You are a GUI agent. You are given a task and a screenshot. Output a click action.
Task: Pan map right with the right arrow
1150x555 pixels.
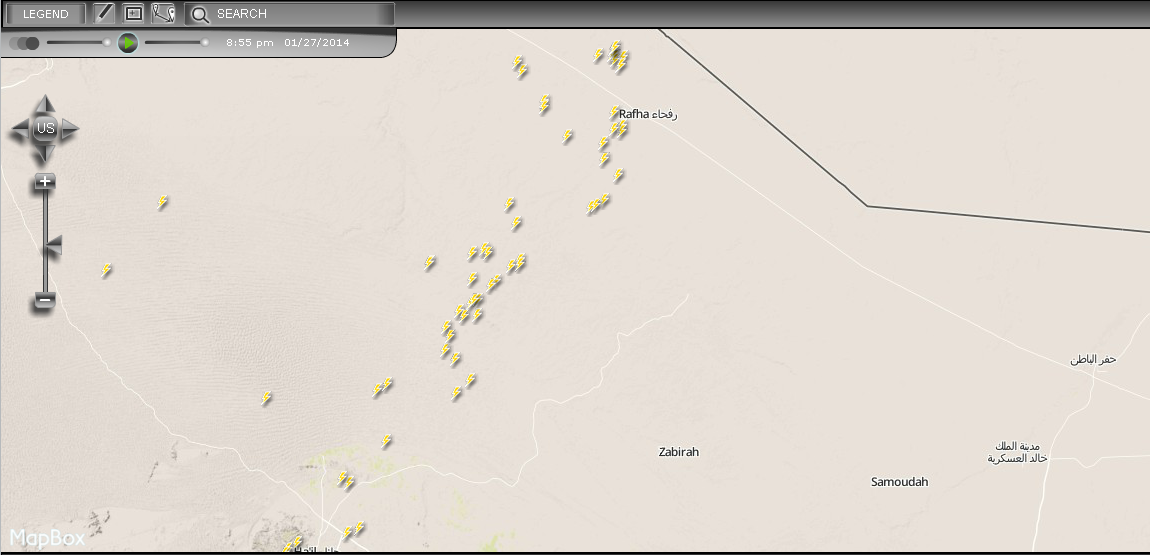click(69, 130)
